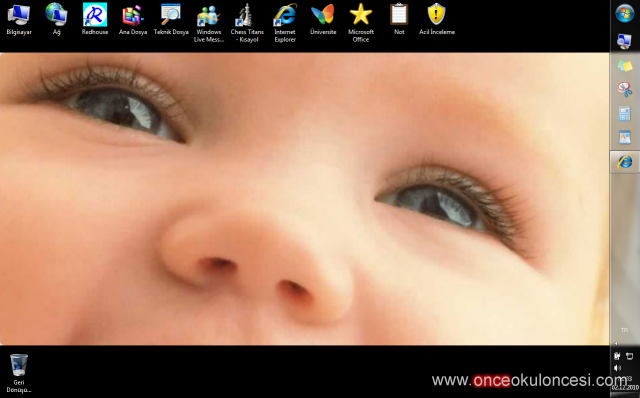
Task: Select the Üniversite MSN butterfly icon
Action: click(323, 19)
